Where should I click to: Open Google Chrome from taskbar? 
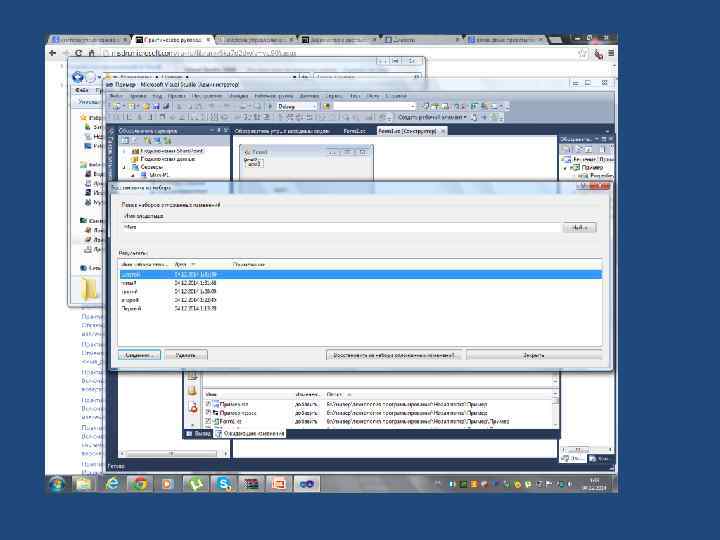(140, 484)
